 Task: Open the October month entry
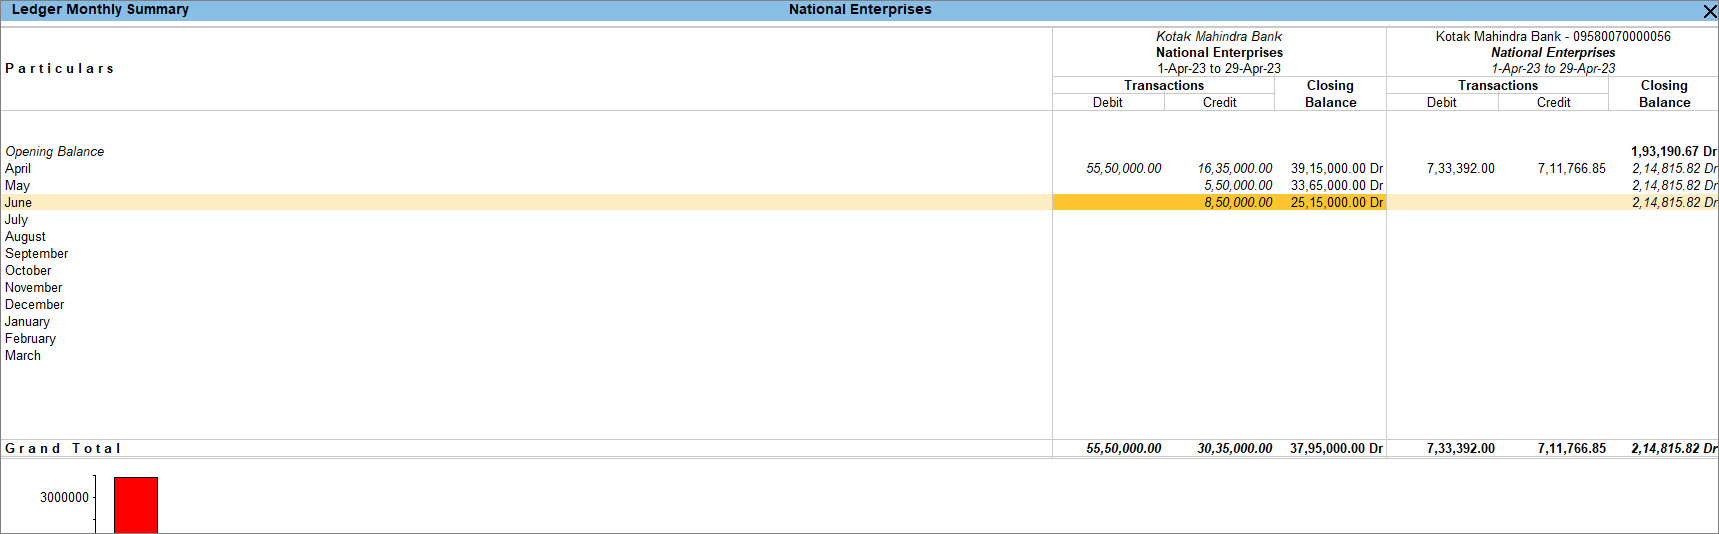28,271
